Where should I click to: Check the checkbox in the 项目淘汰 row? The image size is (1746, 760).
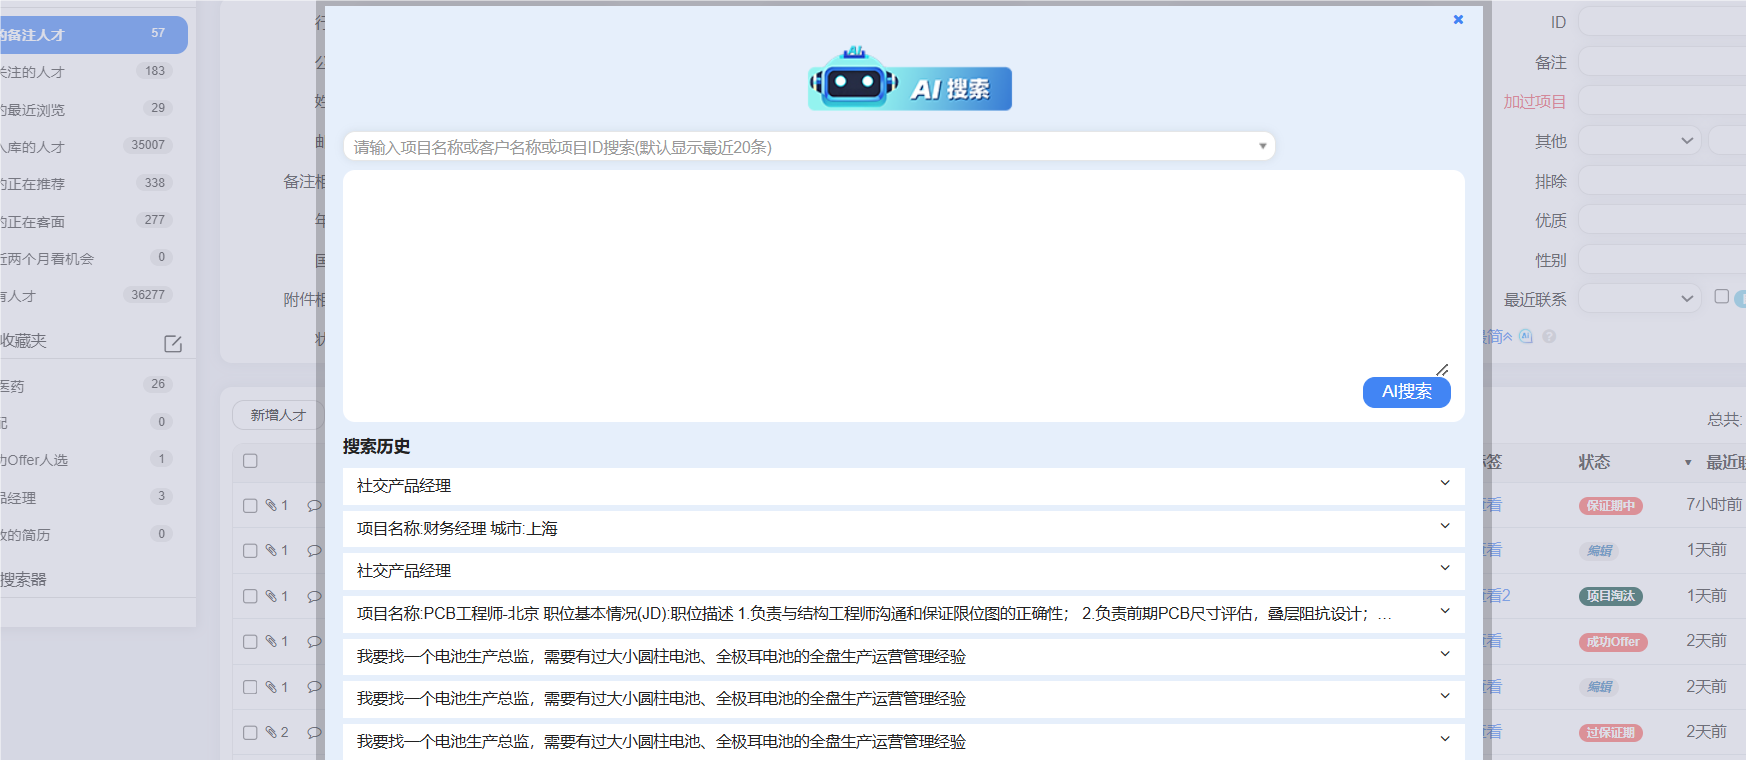250,596
